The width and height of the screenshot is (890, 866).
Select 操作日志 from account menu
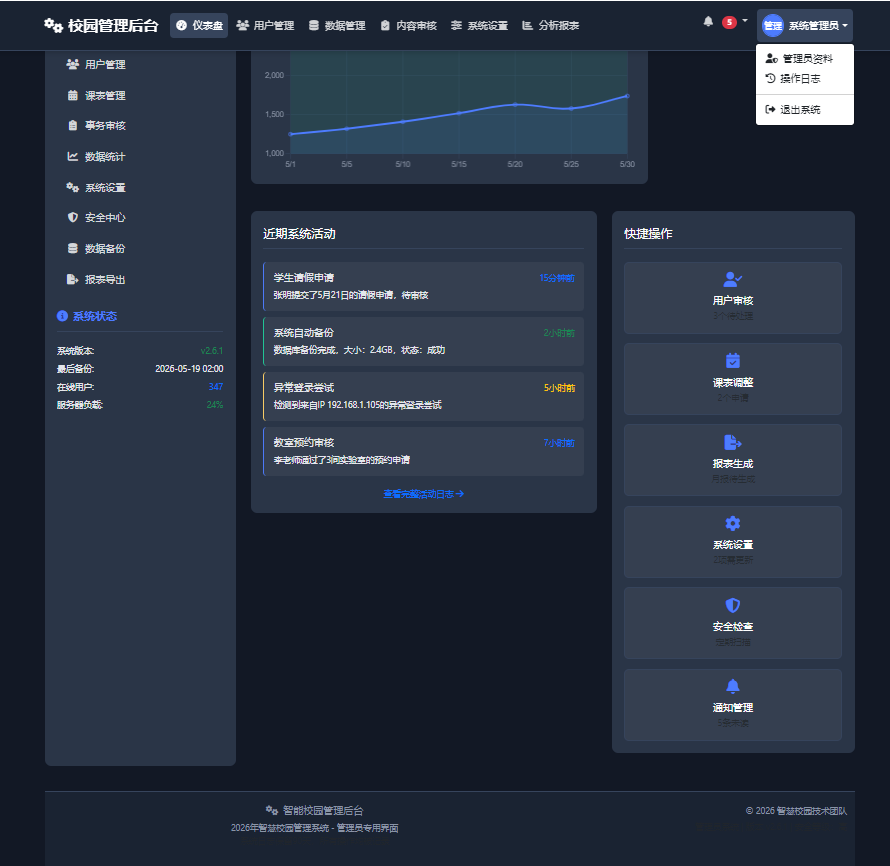point(805,78)
